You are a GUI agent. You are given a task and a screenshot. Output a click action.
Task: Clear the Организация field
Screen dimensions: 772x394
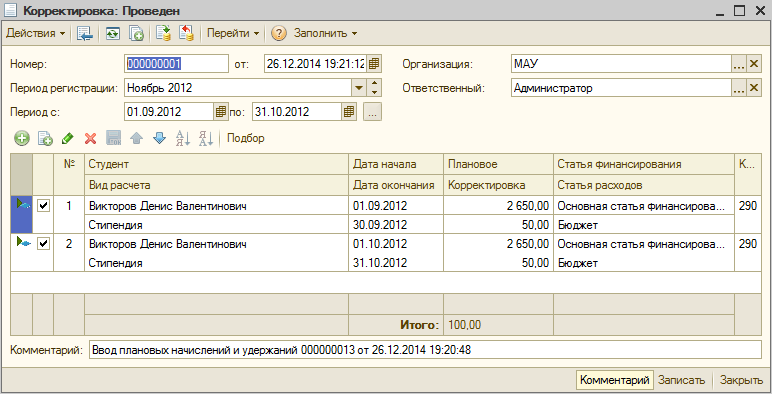coord(754,64)
